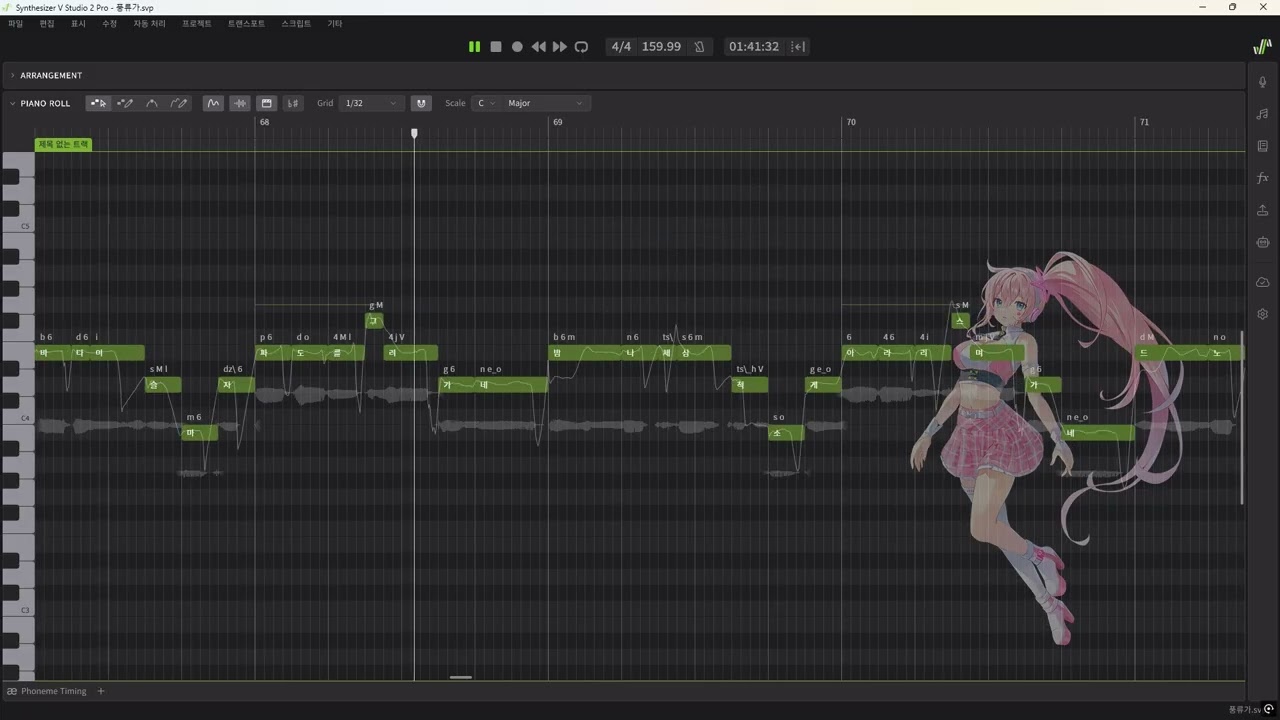Click the Synthesizer V logo icon at top right

(1262, 47)
